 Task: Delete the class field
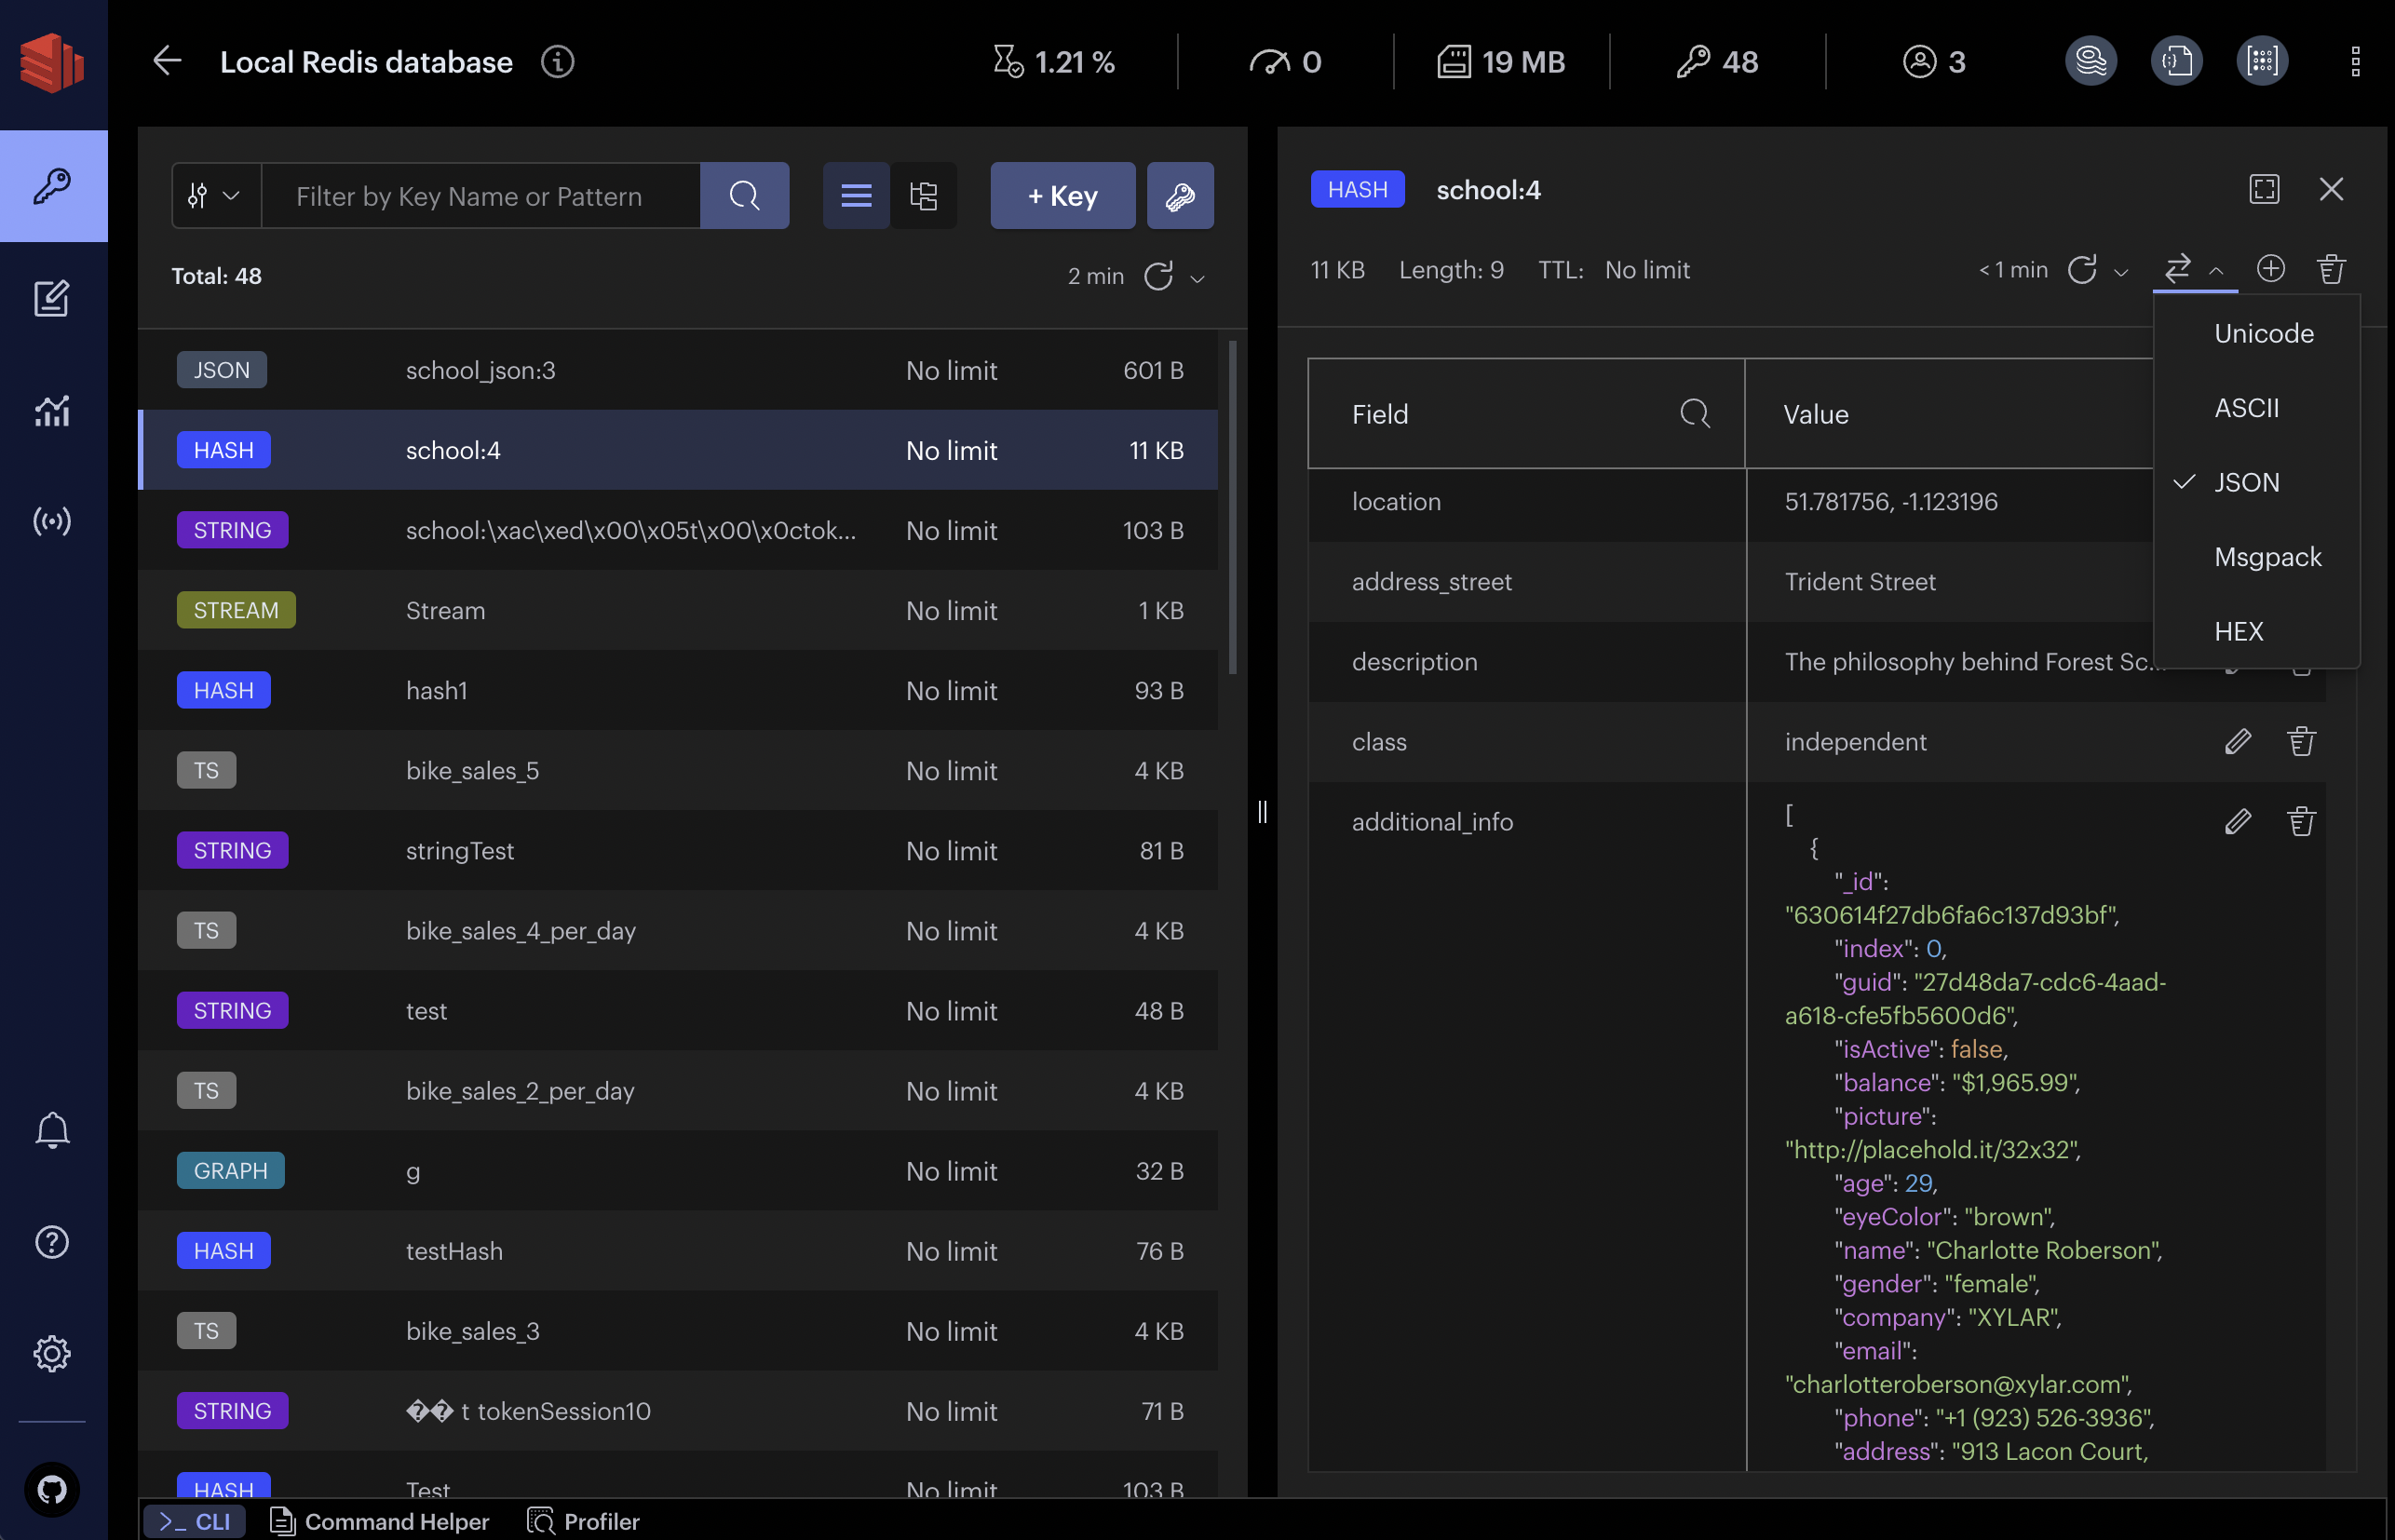(2300, 742)
